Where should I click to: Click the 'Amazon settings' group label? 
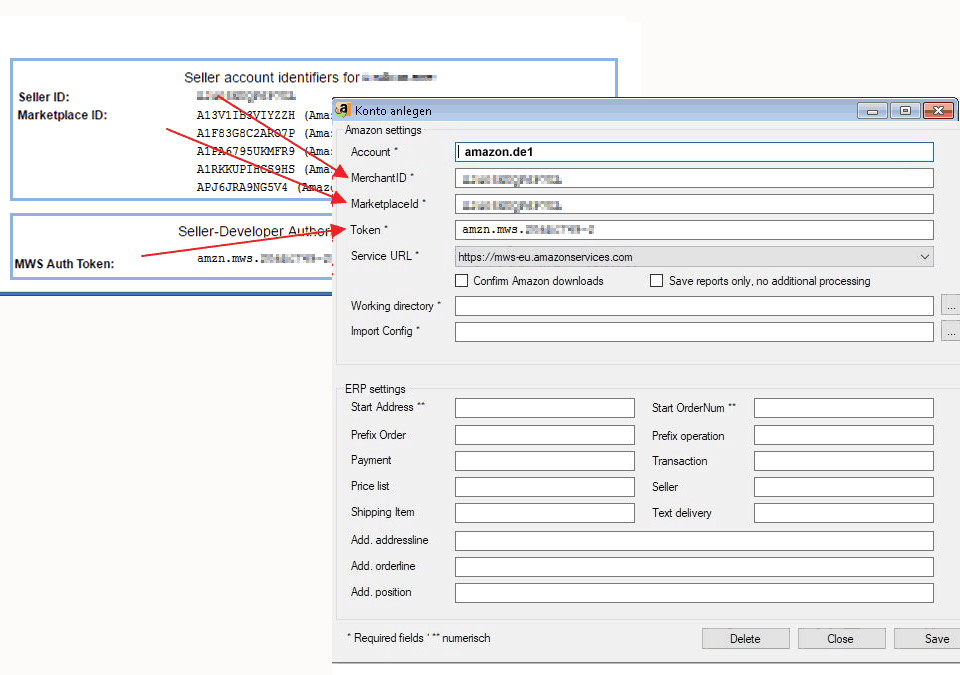coord(383,130)
